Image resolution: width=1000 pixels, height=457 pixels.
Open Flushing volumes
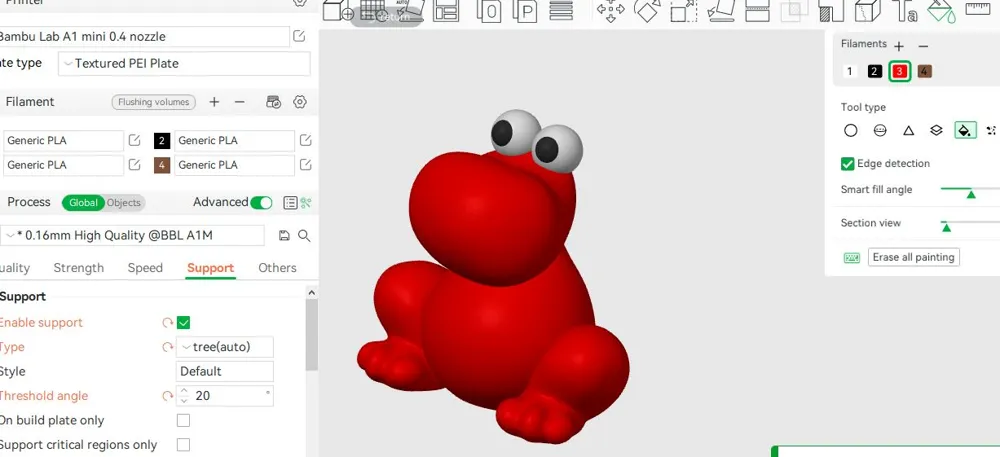click(x=153, y=102)
